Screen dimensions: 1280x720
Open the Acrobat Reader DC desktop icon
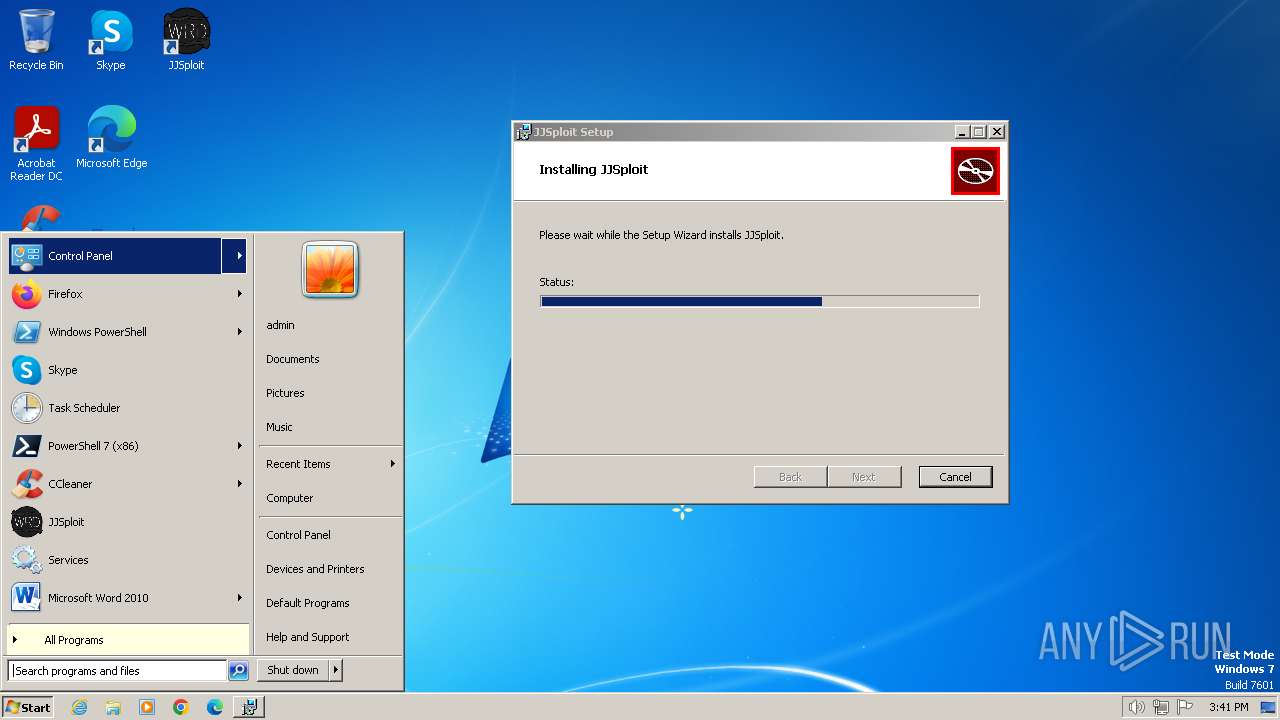tap(36, 144)
